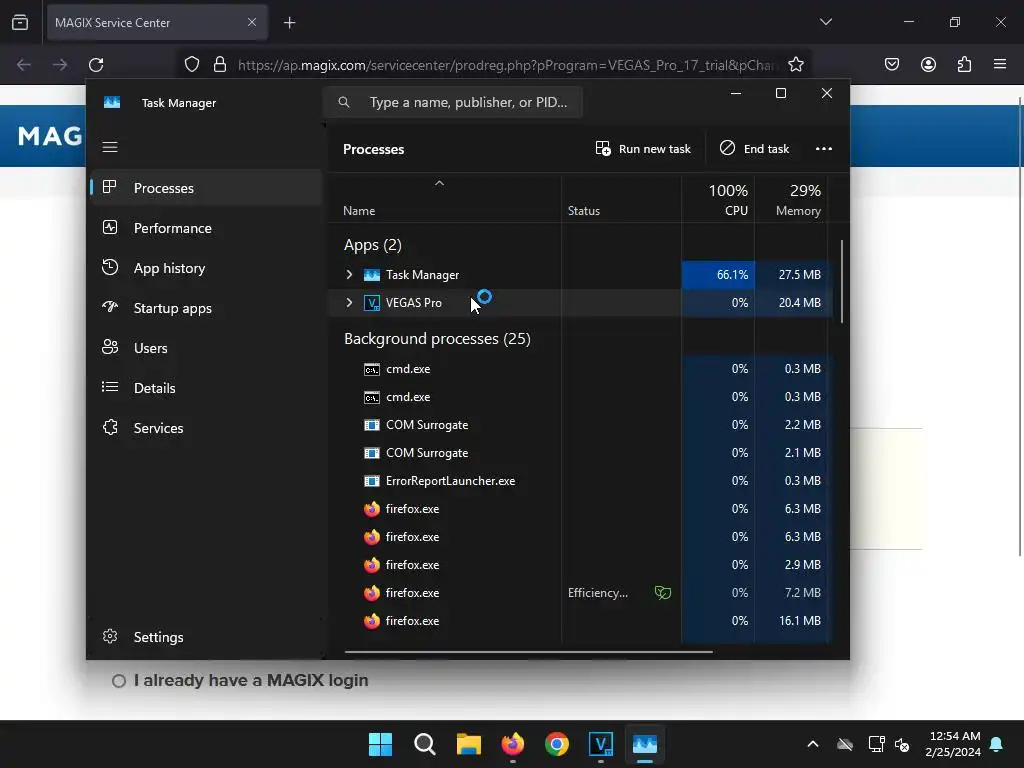This screenshot has width=1024, height=768.
Task: Select the Task Manager process icon in list
Action: pos(372,275)
